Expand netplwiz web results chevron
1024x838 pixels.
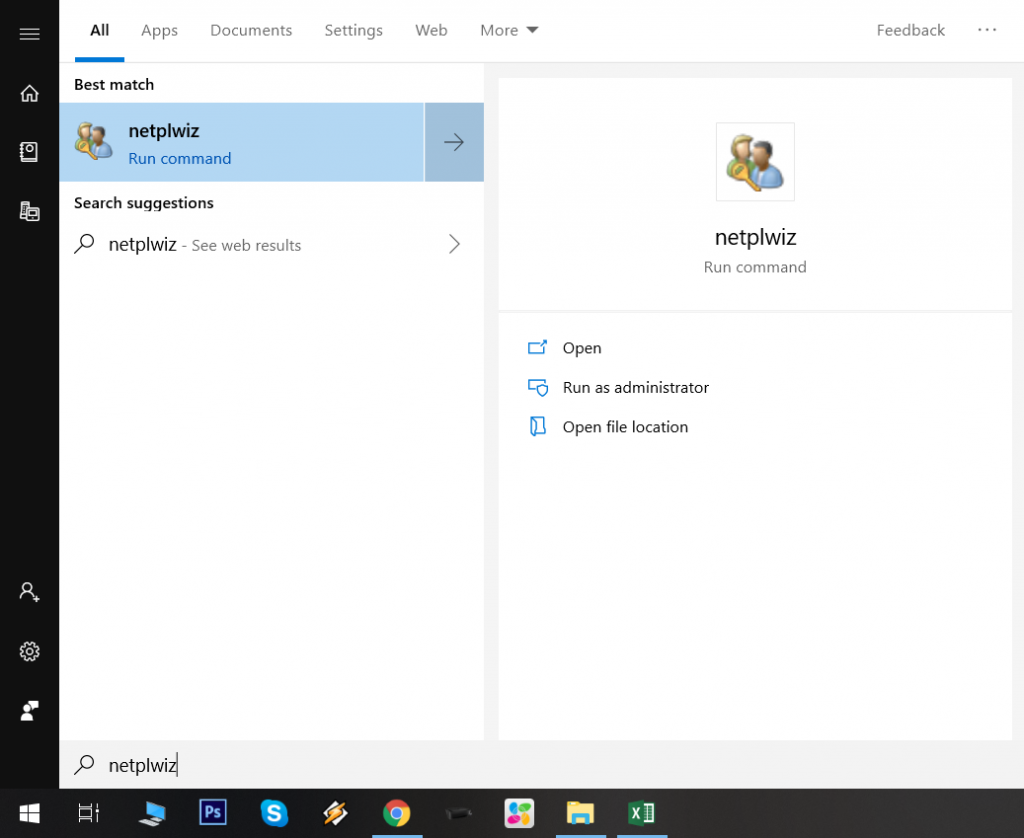(x=454, y=244)
